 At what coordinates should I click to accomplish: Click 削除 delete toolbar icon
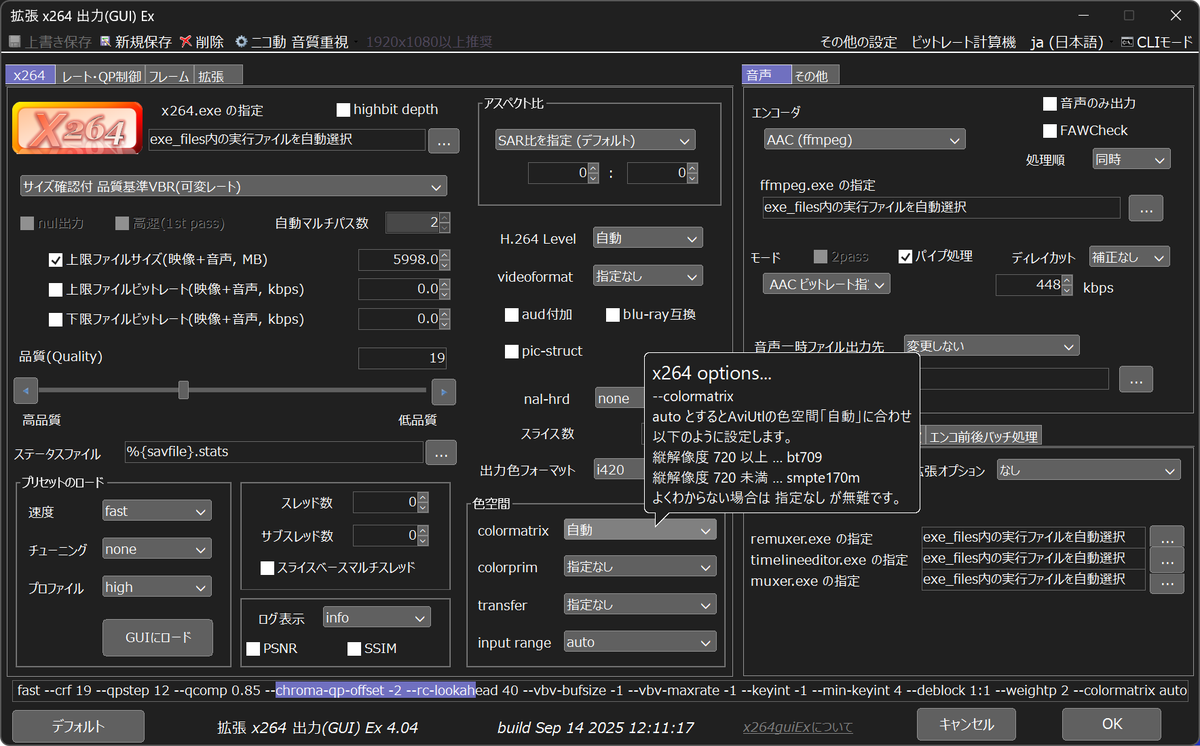[185, 42]
